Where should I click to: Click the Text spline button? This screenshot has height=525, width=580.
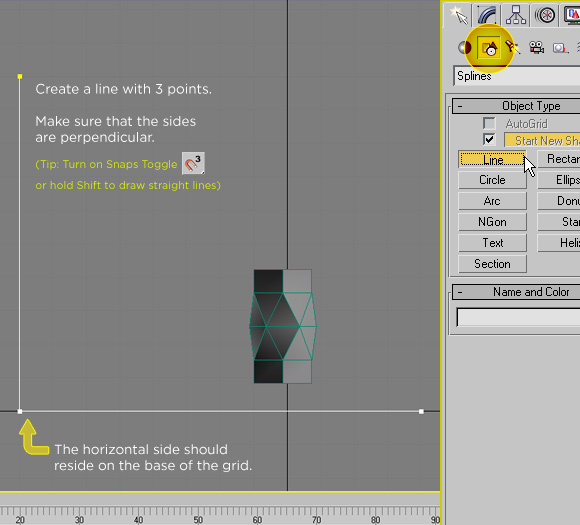click(492, 243)
